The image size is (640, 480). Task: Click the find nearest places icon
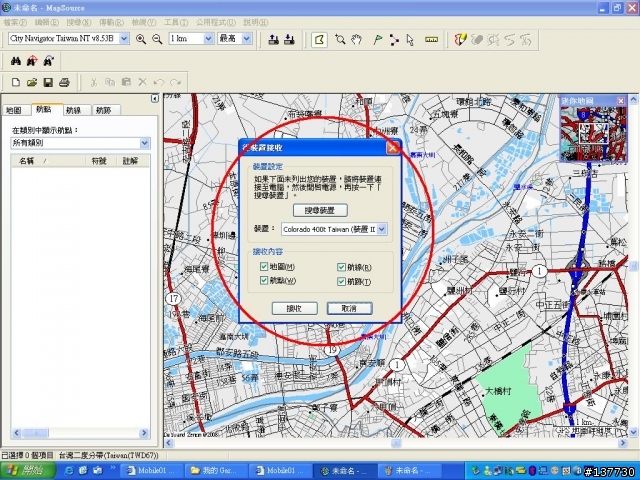point(32,61)
